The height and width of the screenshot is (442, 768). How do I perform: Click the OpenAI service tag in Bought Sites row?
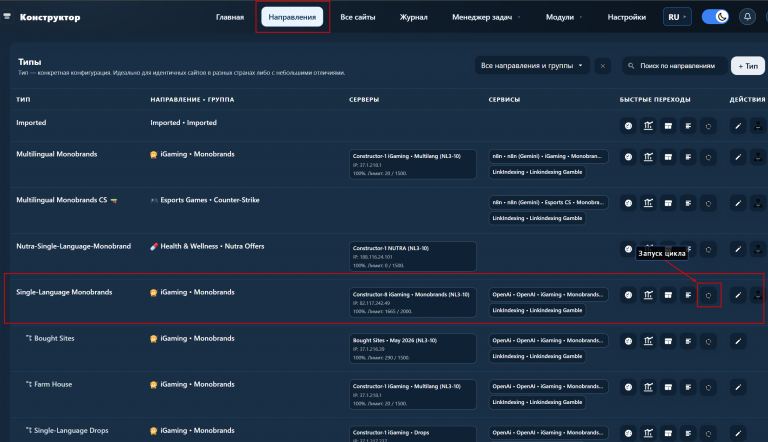point(548,341)
